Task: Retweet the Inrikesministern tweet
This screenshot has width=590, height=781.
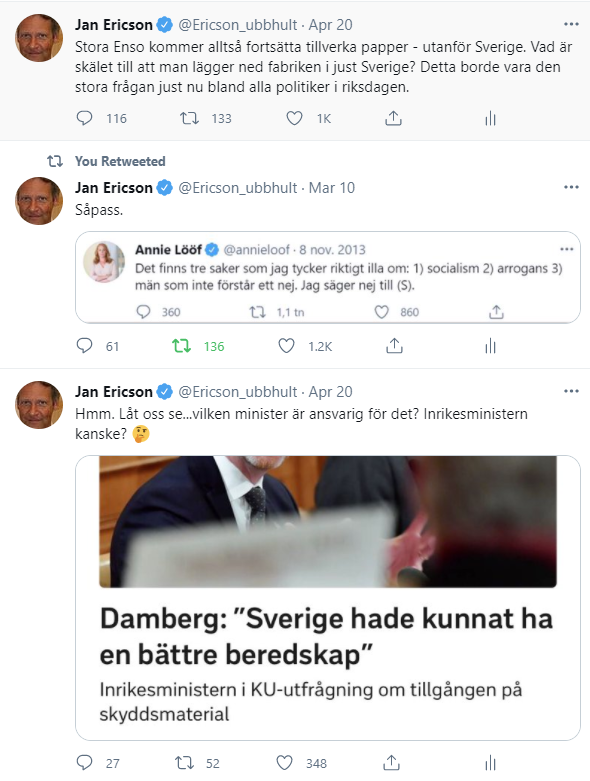Action: coord(185,763)
